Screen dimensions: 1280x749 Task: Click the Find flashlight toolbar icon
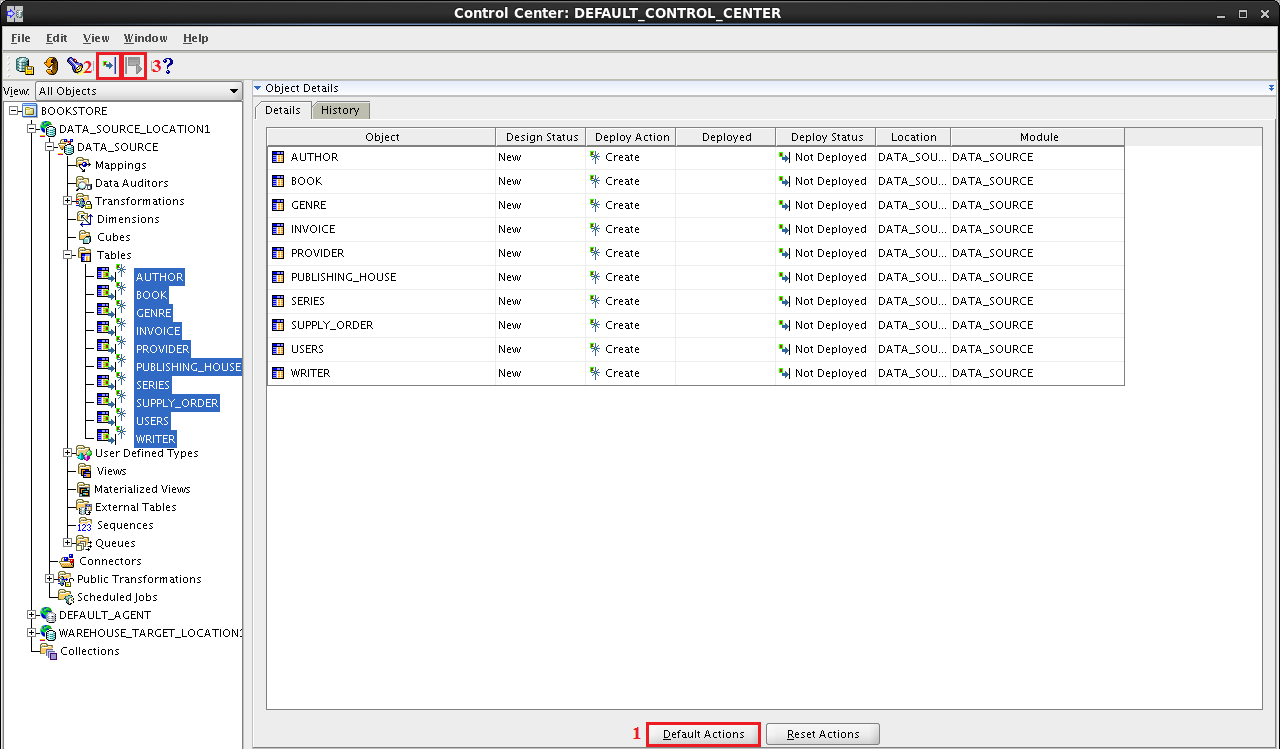(x=75, y=66)
